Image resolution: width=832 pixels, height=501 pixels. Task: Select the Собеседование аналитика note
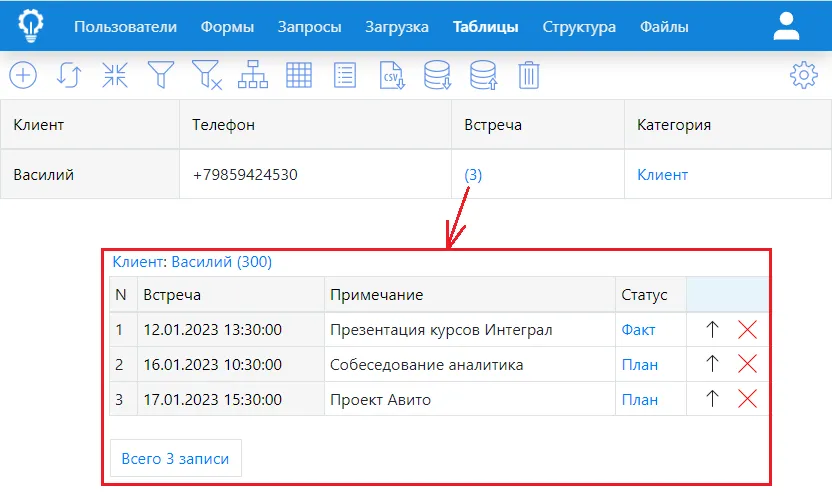[x=470, y=365]
